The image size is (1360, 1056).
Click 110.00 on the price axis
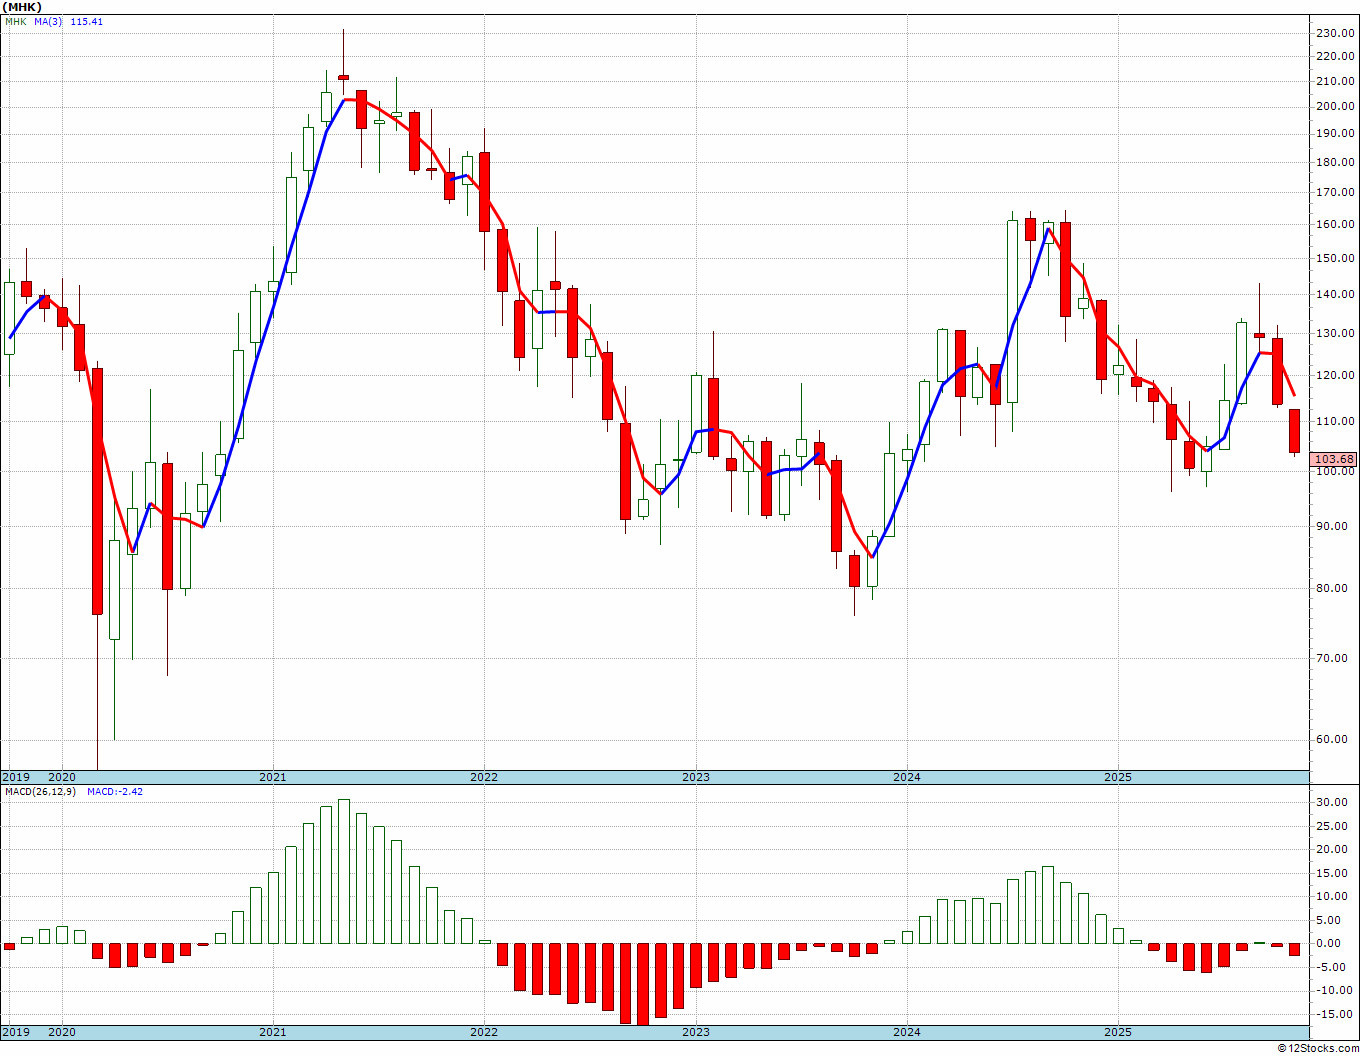tap(1335, 422)
